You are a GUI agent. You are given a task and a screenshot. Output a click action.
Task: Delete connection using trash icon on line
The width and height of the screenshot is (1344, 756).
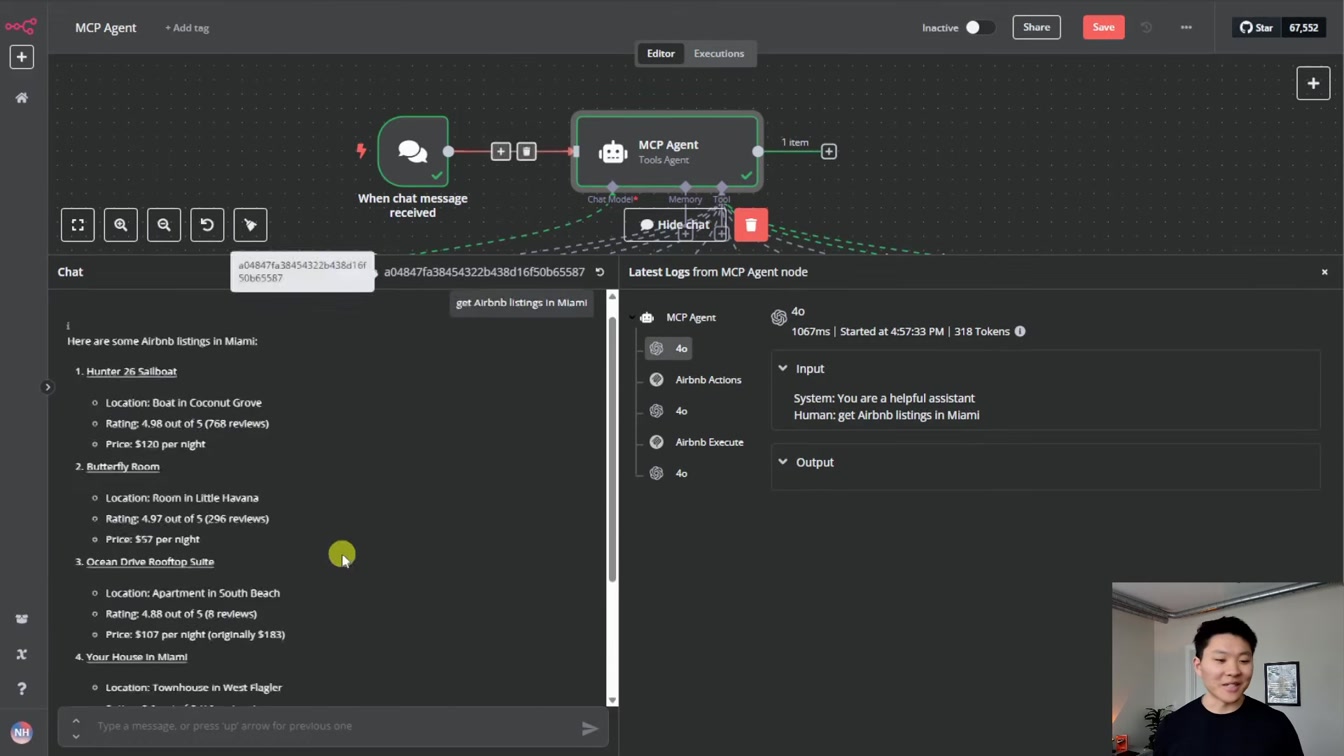526,151
